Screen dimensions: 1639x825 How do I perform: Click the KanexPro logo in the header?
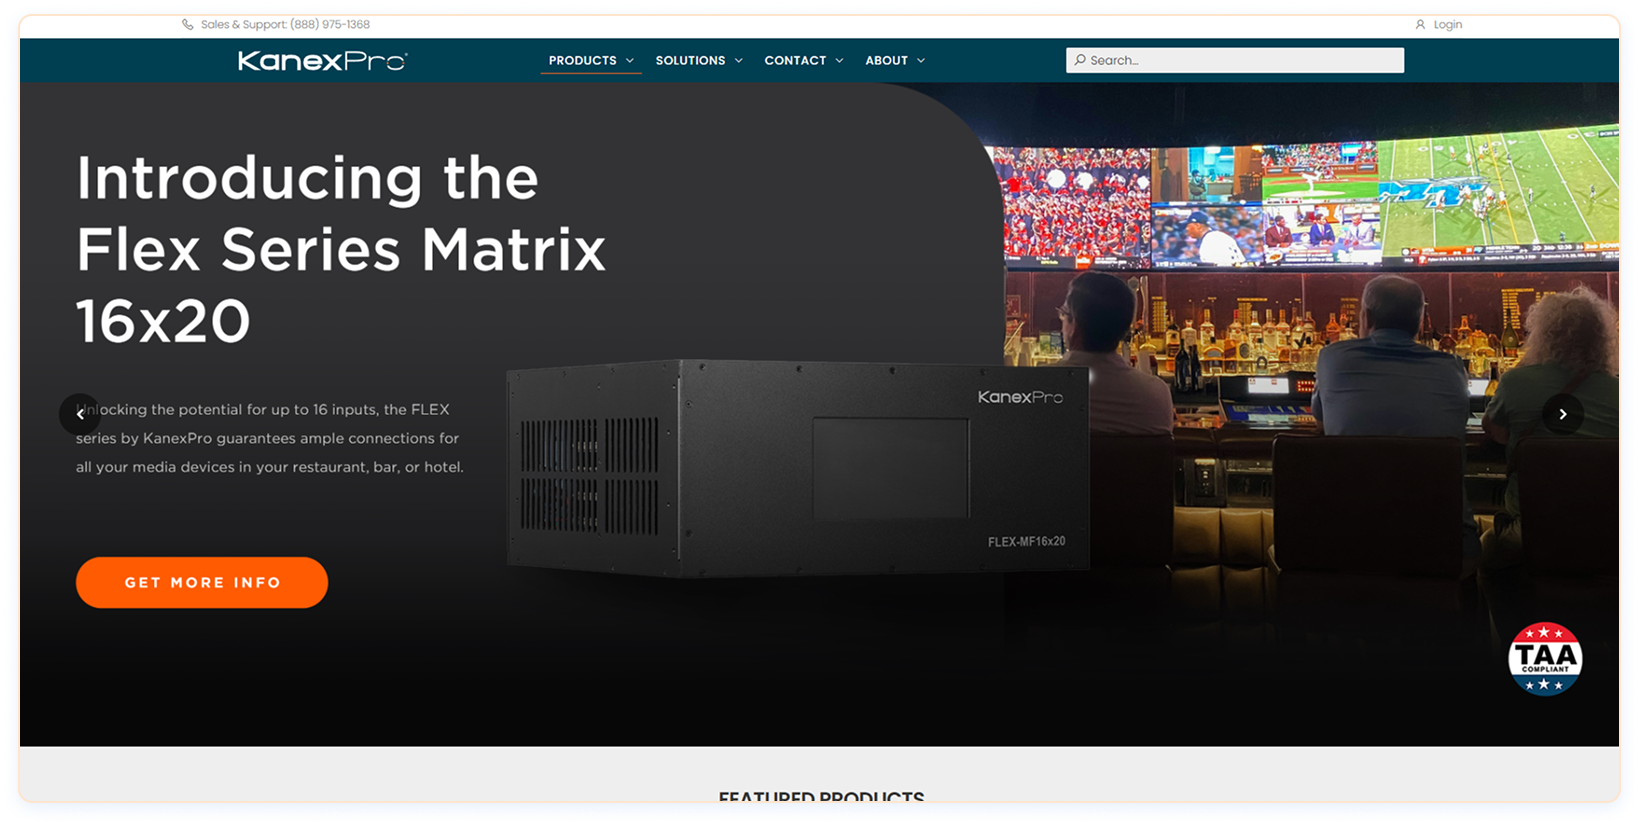coord(322,61)
